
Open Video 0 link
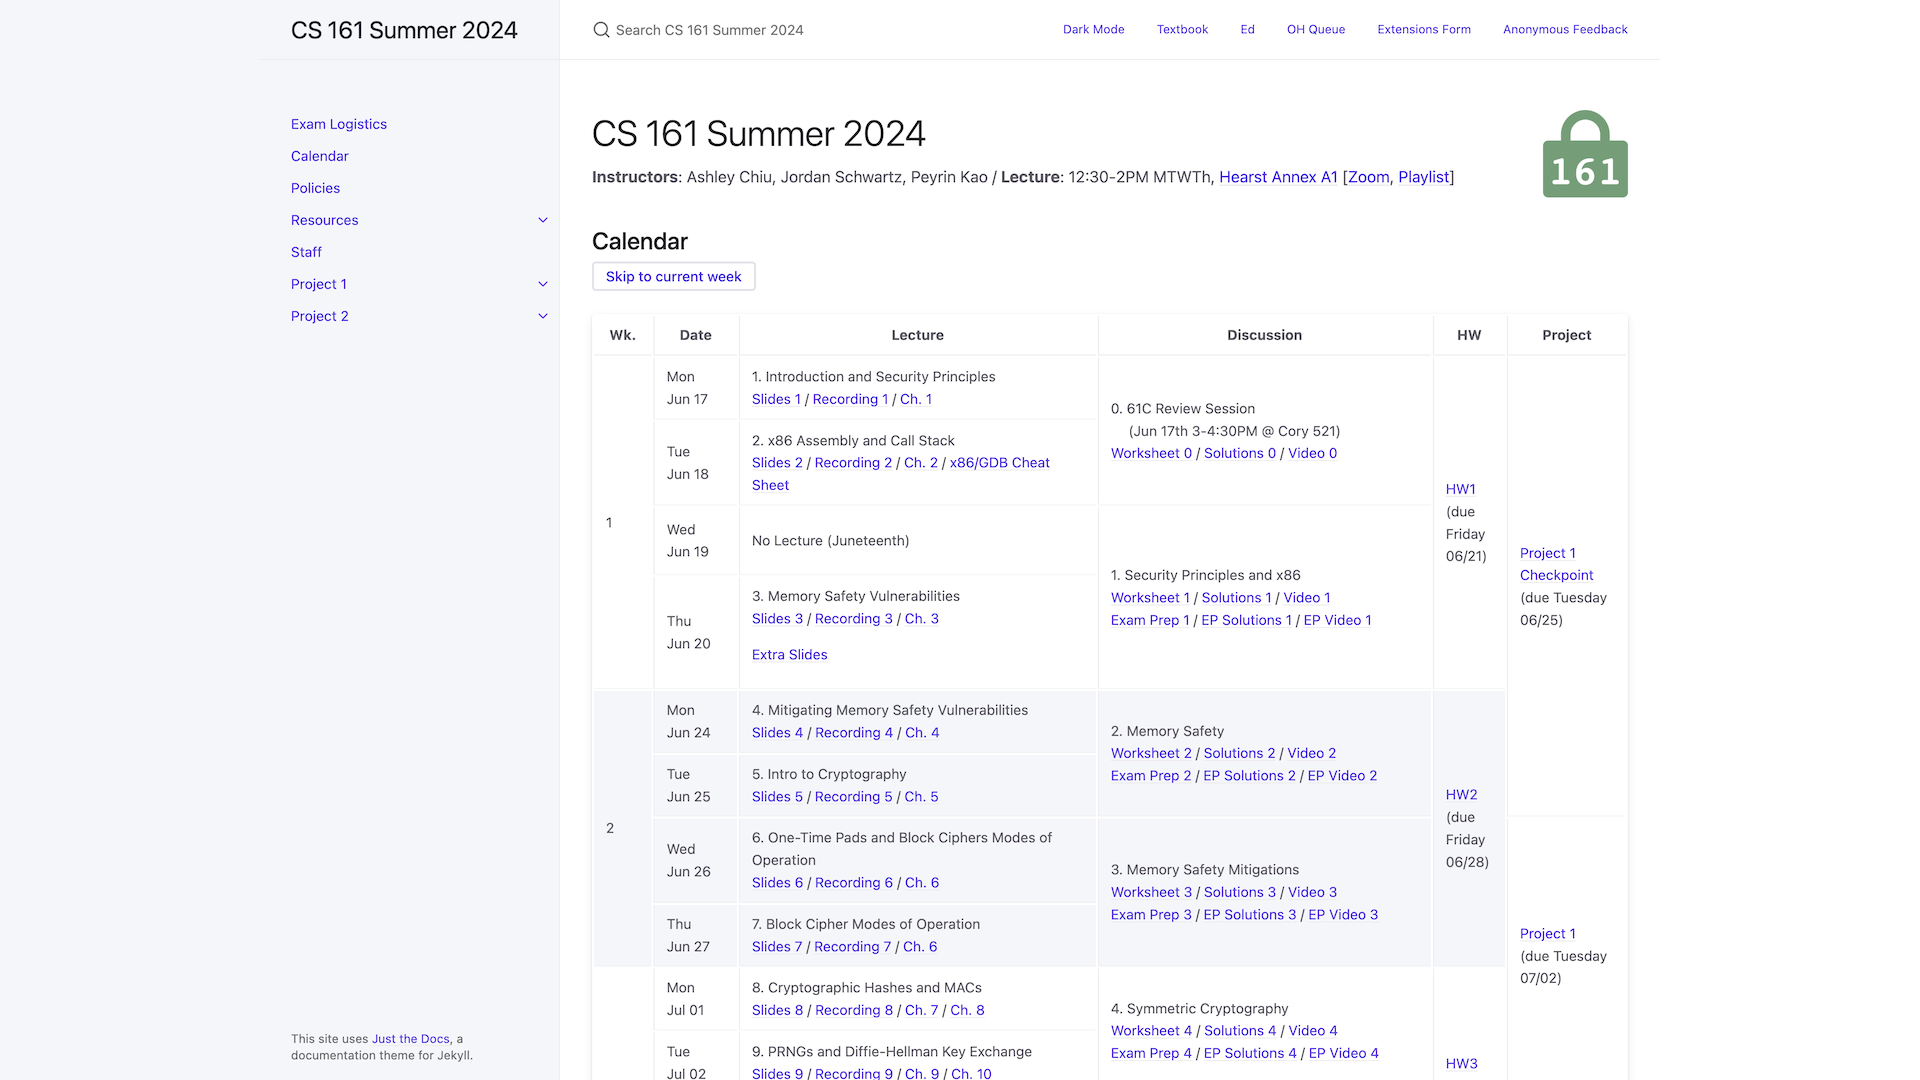pos(1312,453)
